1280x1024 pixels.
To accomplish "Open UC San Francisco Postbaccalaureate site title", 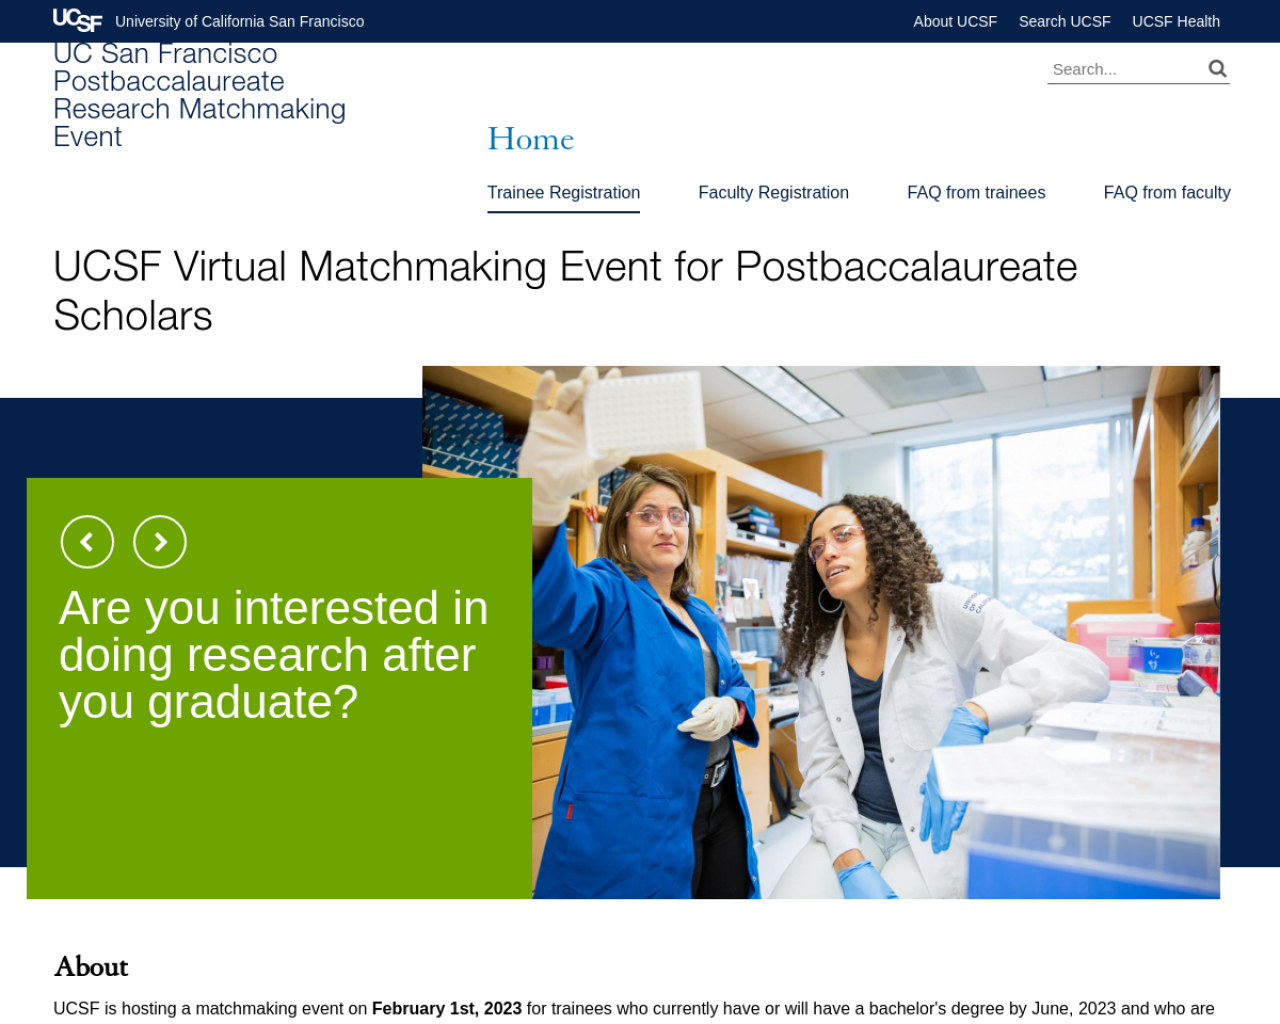I will click(x=200, y=95).
